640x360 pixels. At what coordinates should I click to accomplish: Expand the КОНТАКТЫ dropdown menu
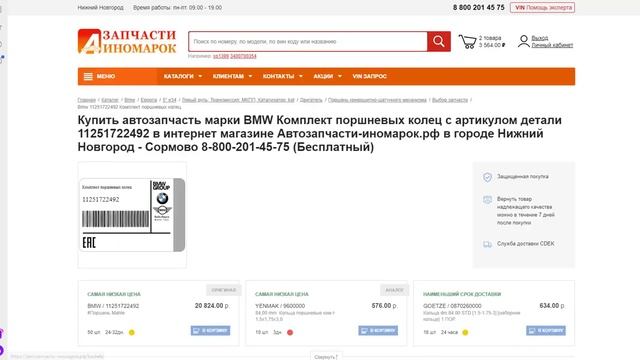[x=282, y=76]
